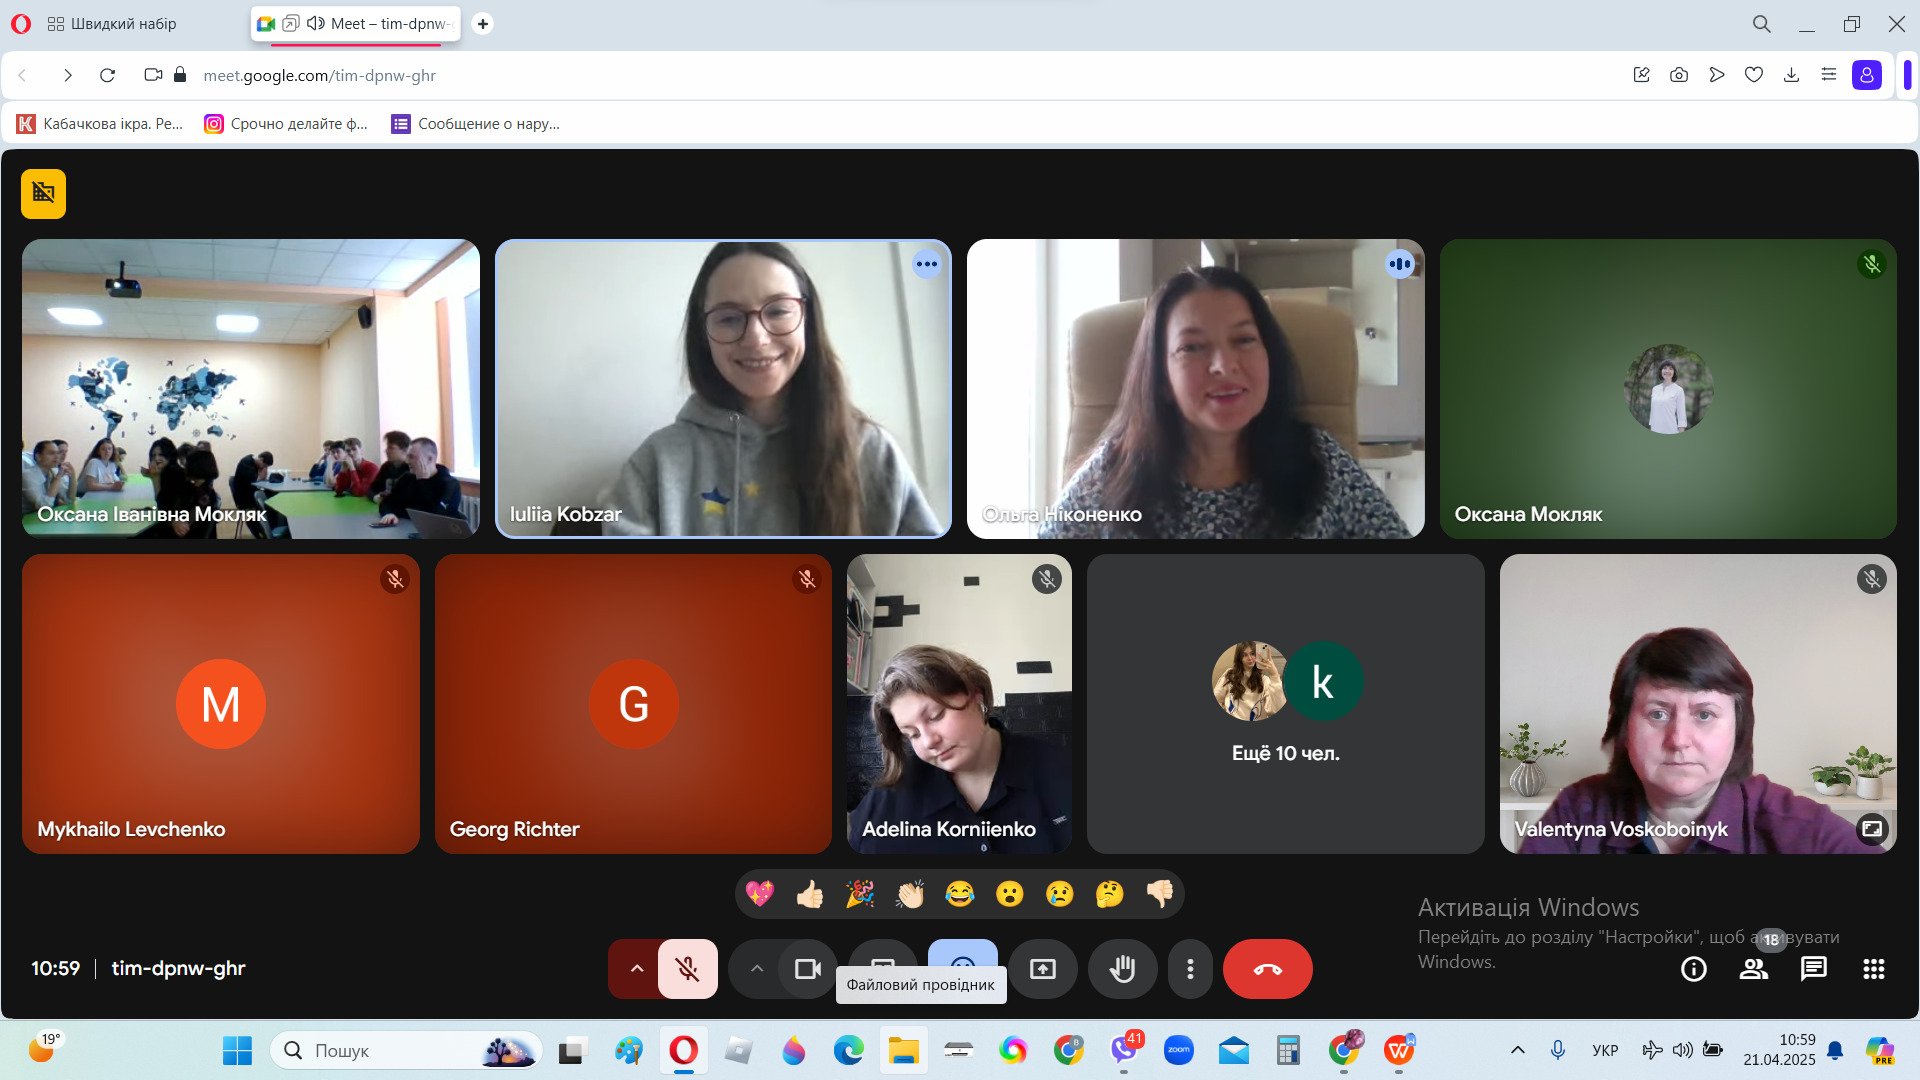Open more options three-dot menu
Viewport: 1920px width, 1080px height.
coord(1190,968)
